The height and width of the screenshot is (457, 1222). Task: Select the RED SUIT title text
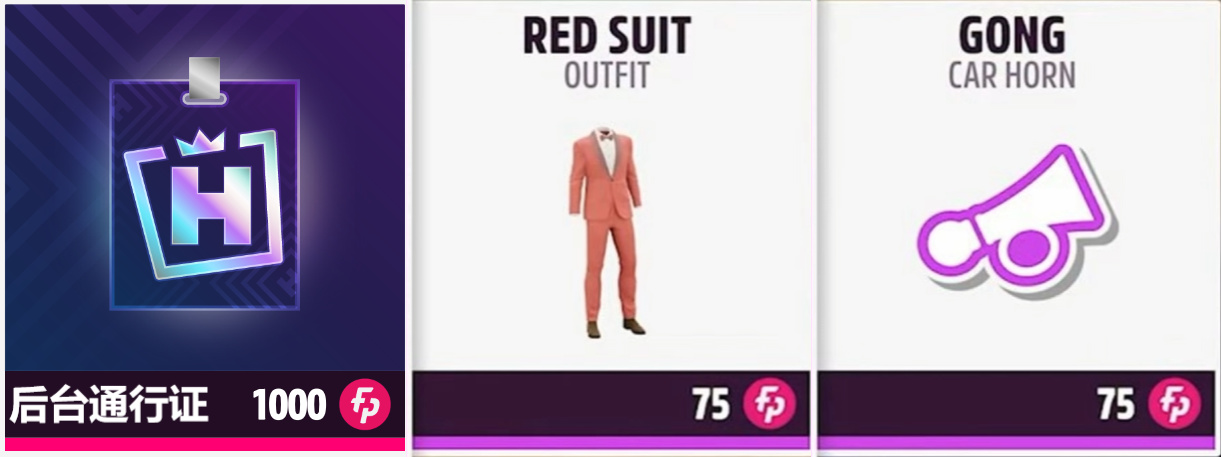(607, 36)
